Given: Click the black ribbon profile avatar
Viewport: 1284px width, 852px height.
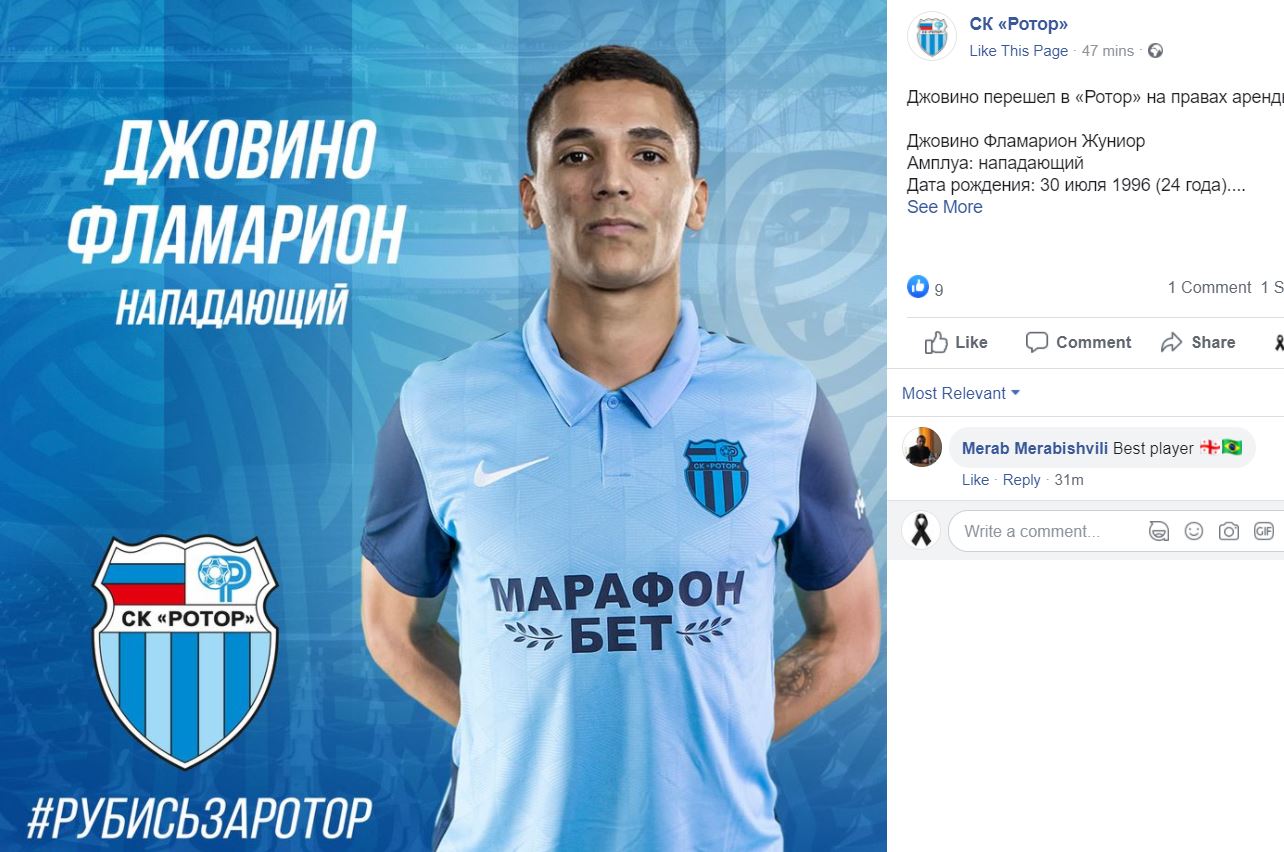Looking at the screenshot, I should (921, 530).
